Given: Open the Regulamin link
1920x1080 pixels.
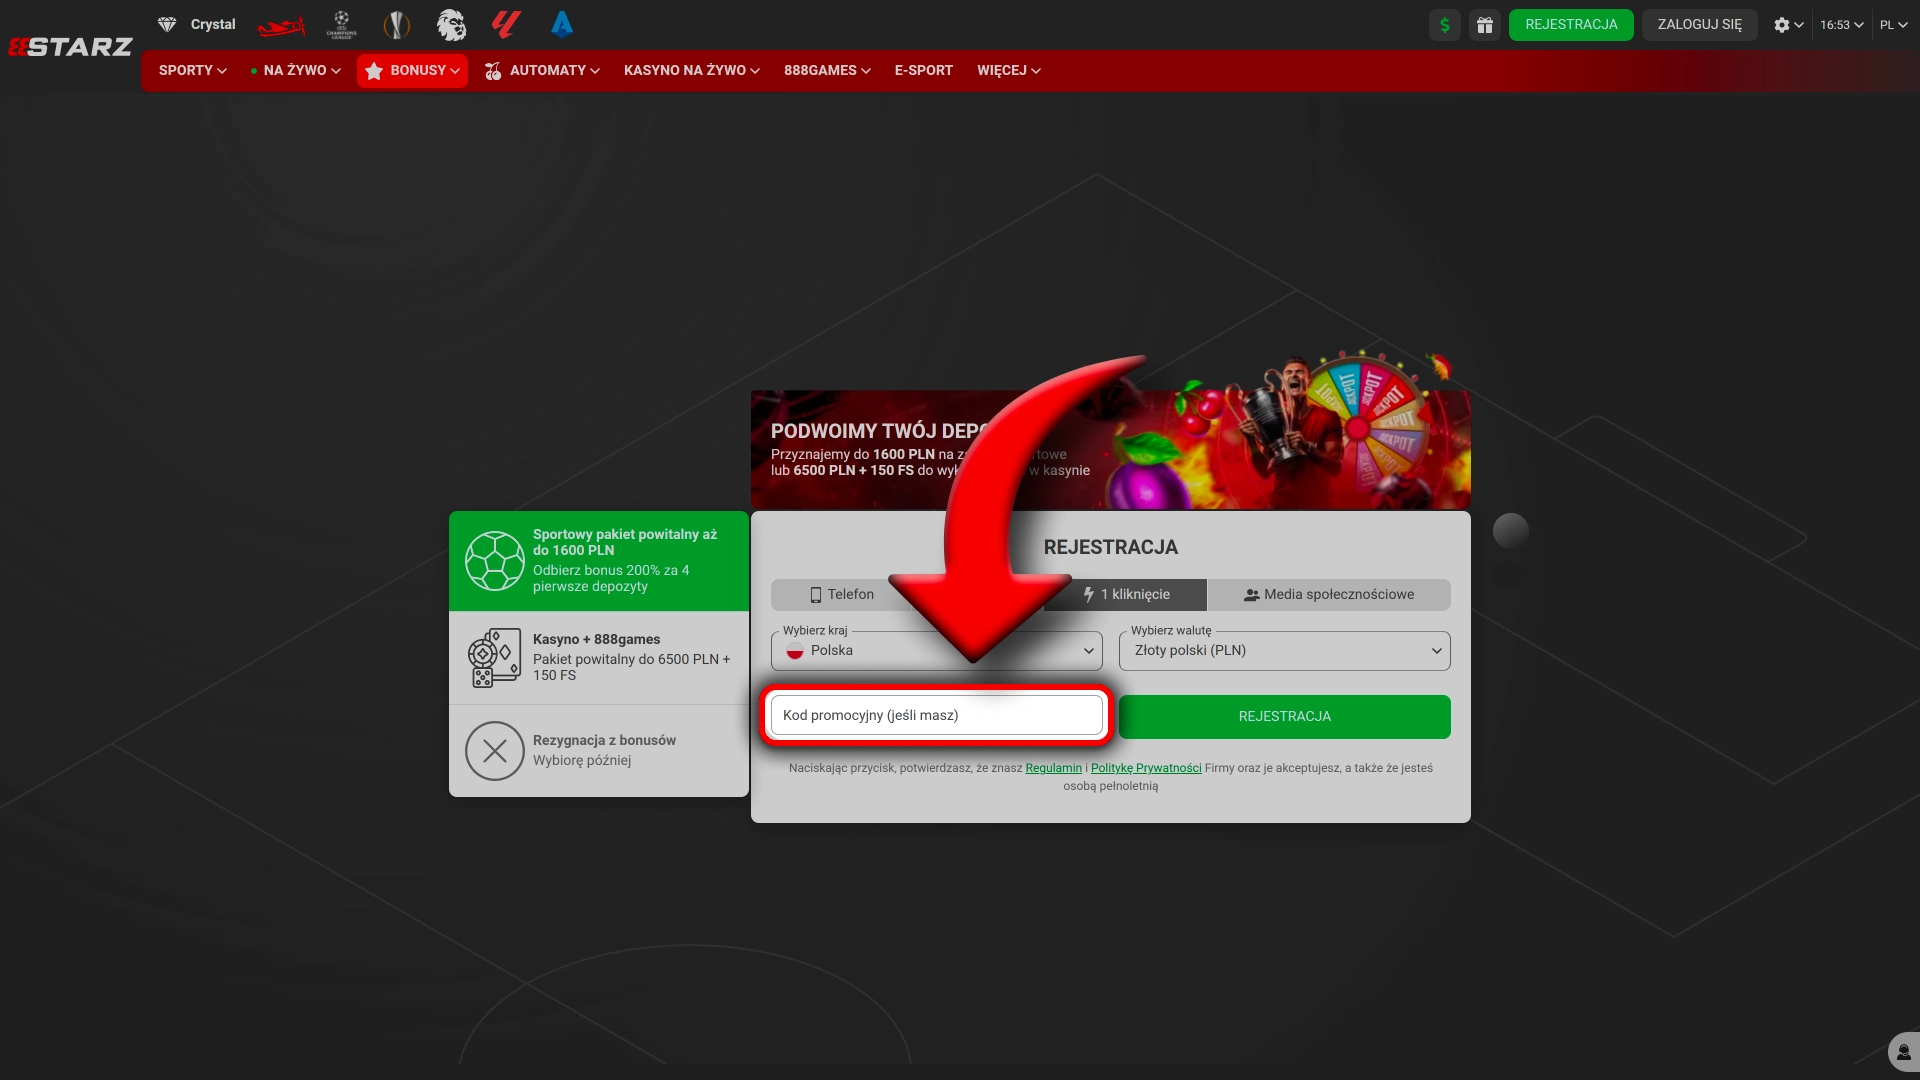Looking at the screenshot, I should (1053, 768).
